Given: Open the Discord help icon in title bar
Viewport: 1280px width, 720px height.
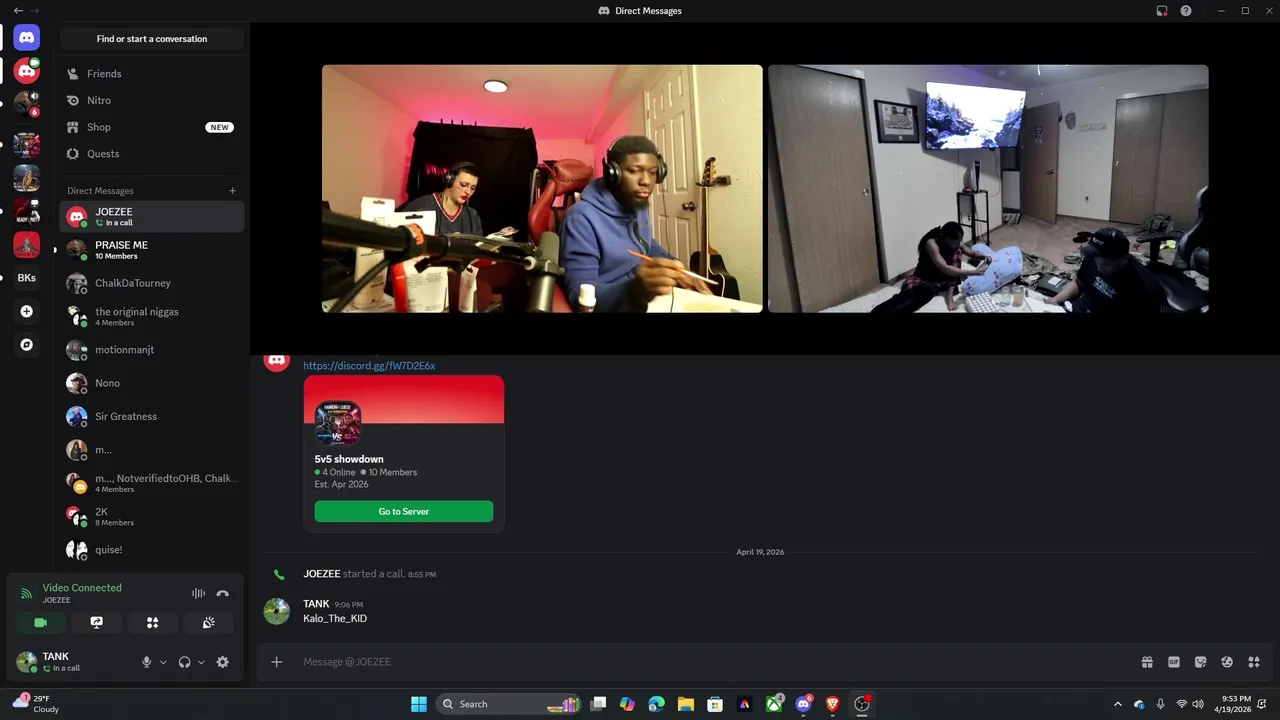Looking at the screenshot, I should click(x=1186, y=10).
